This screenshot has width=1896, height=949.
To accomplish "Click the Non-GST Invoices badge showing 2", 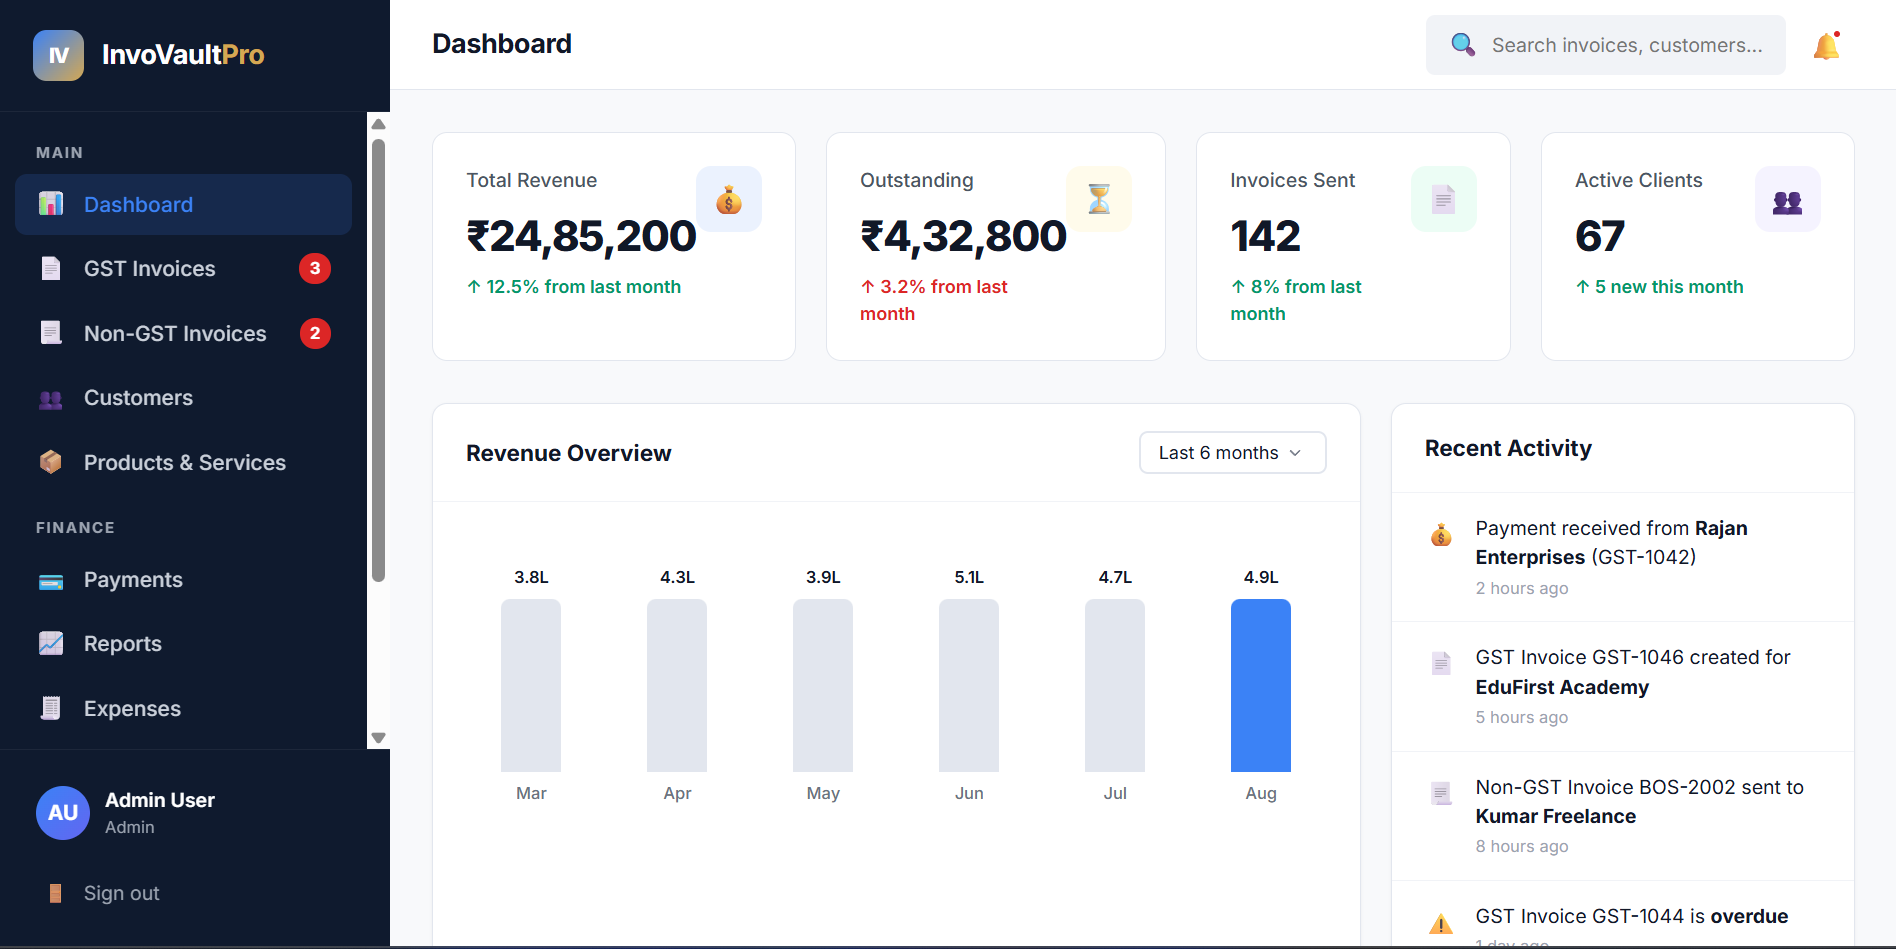I will [x=315, y=333].
